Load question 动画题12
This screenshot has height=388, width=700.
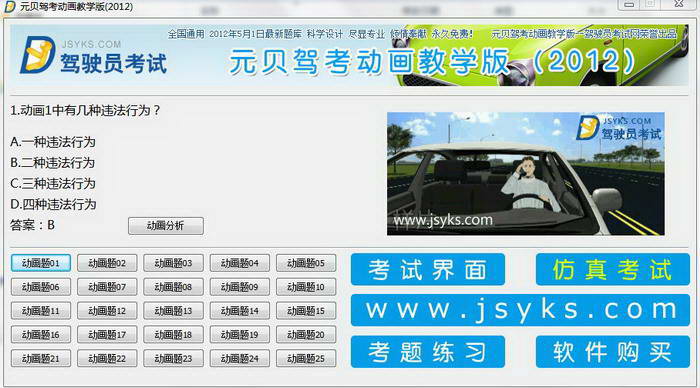pos(107,311)
